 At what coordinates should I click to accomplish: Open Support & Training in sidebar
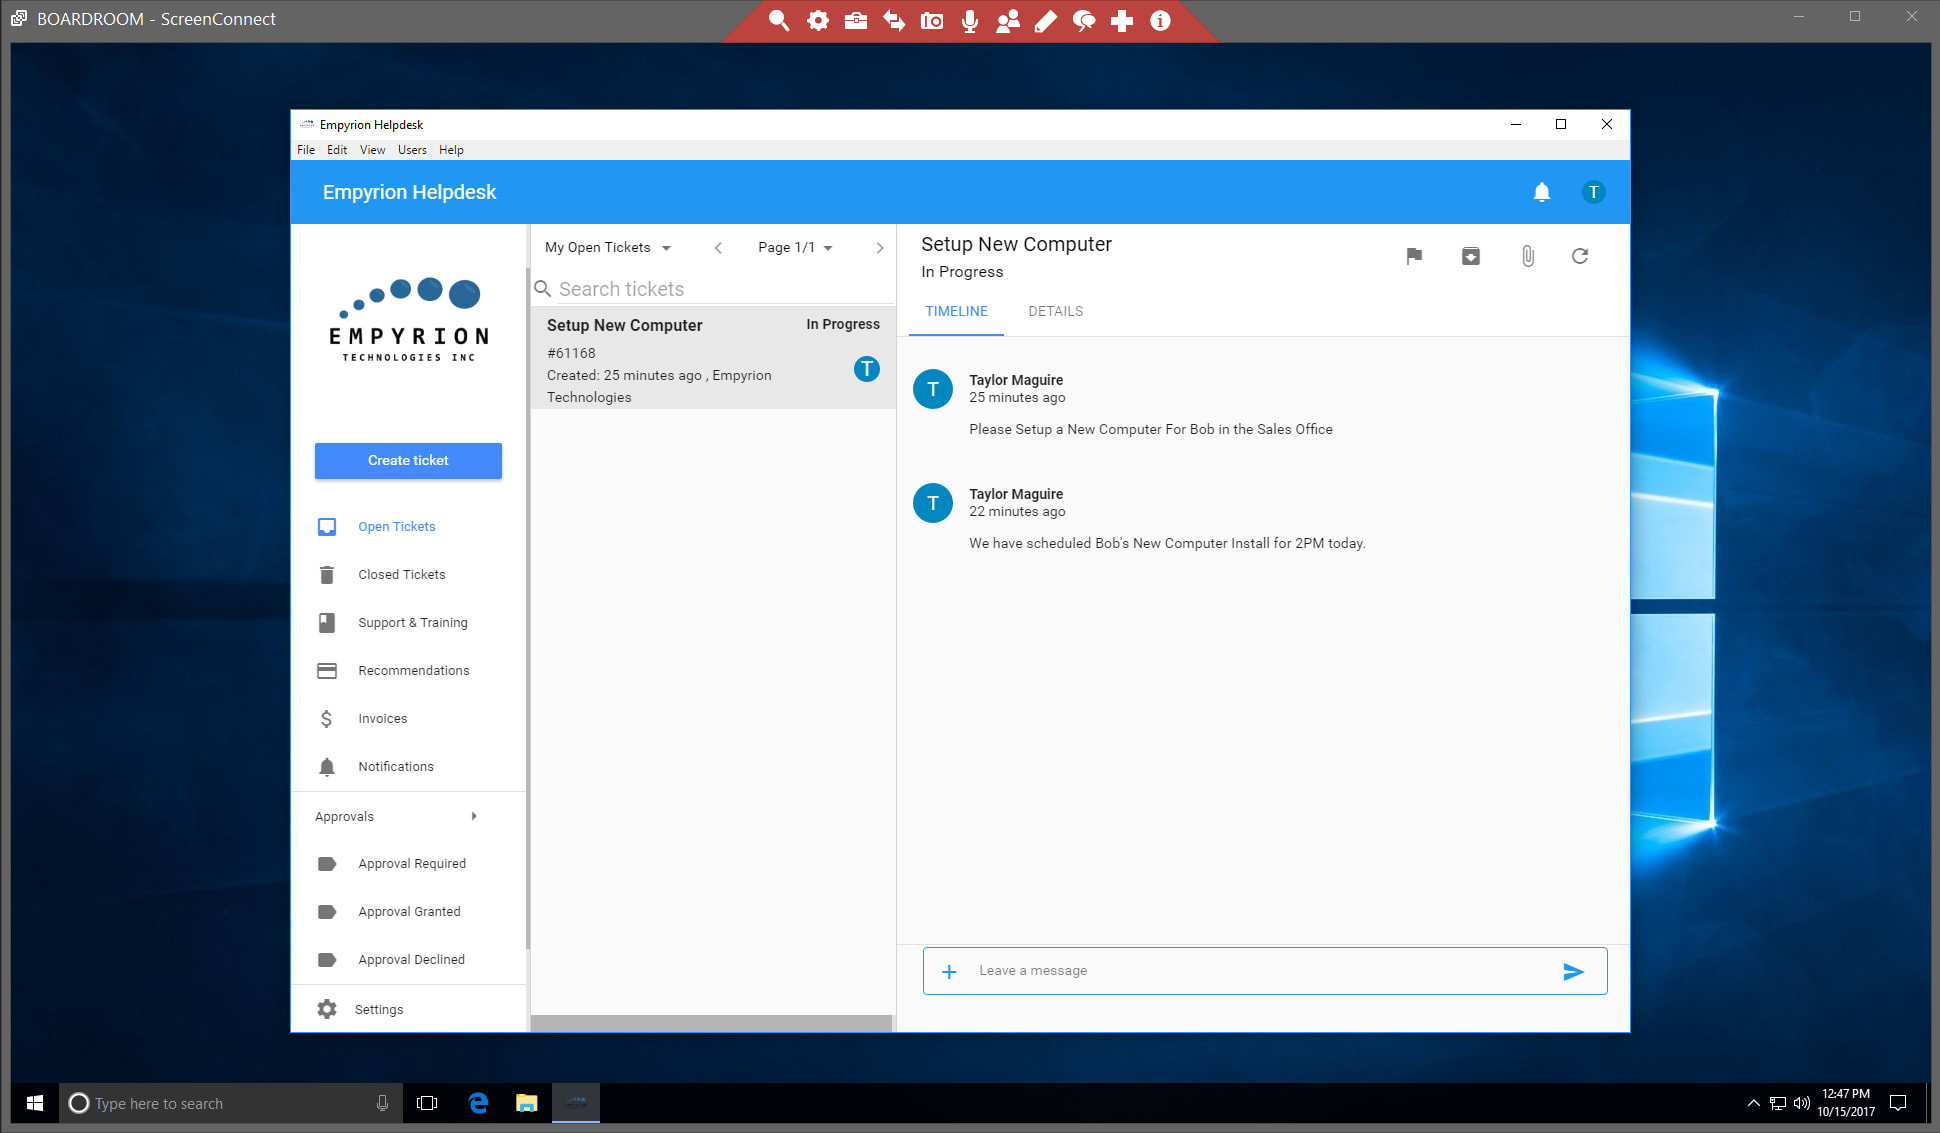pyautogui.click(x=412, y=622)
